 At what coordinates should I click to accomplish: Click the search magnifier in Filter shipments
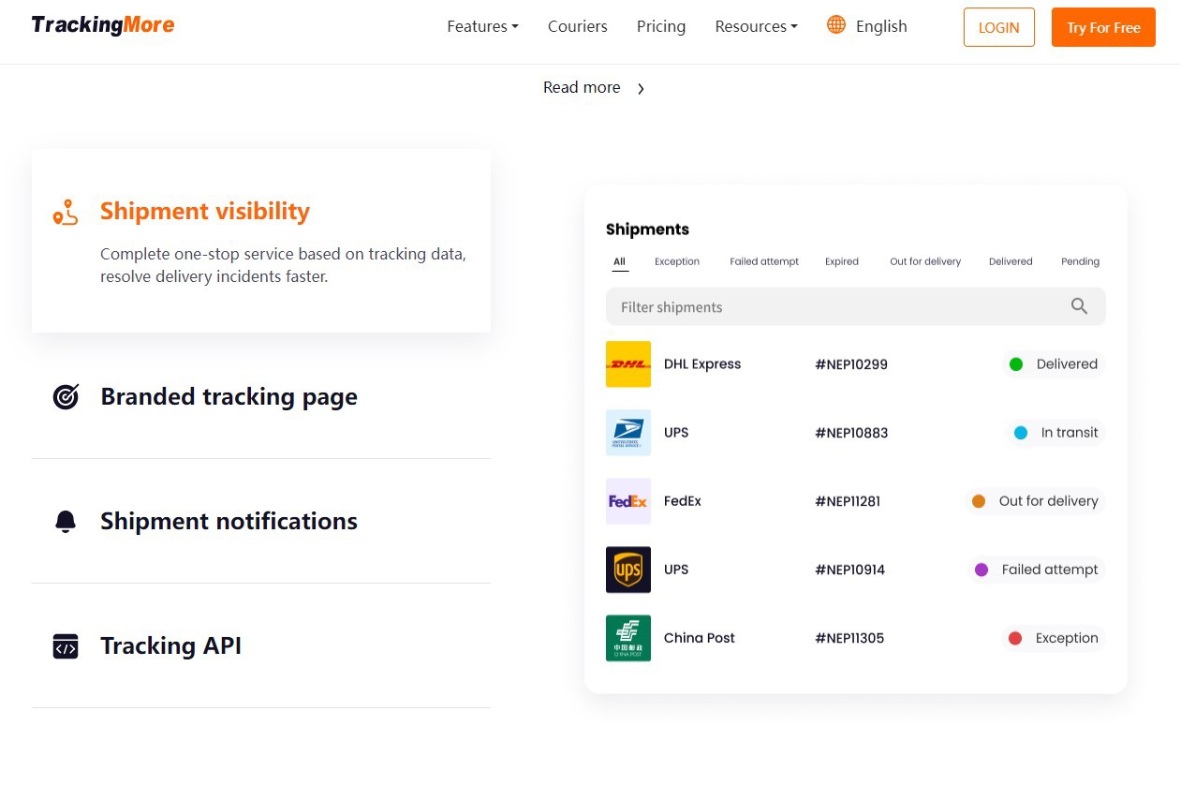[x=1079, y=306]
